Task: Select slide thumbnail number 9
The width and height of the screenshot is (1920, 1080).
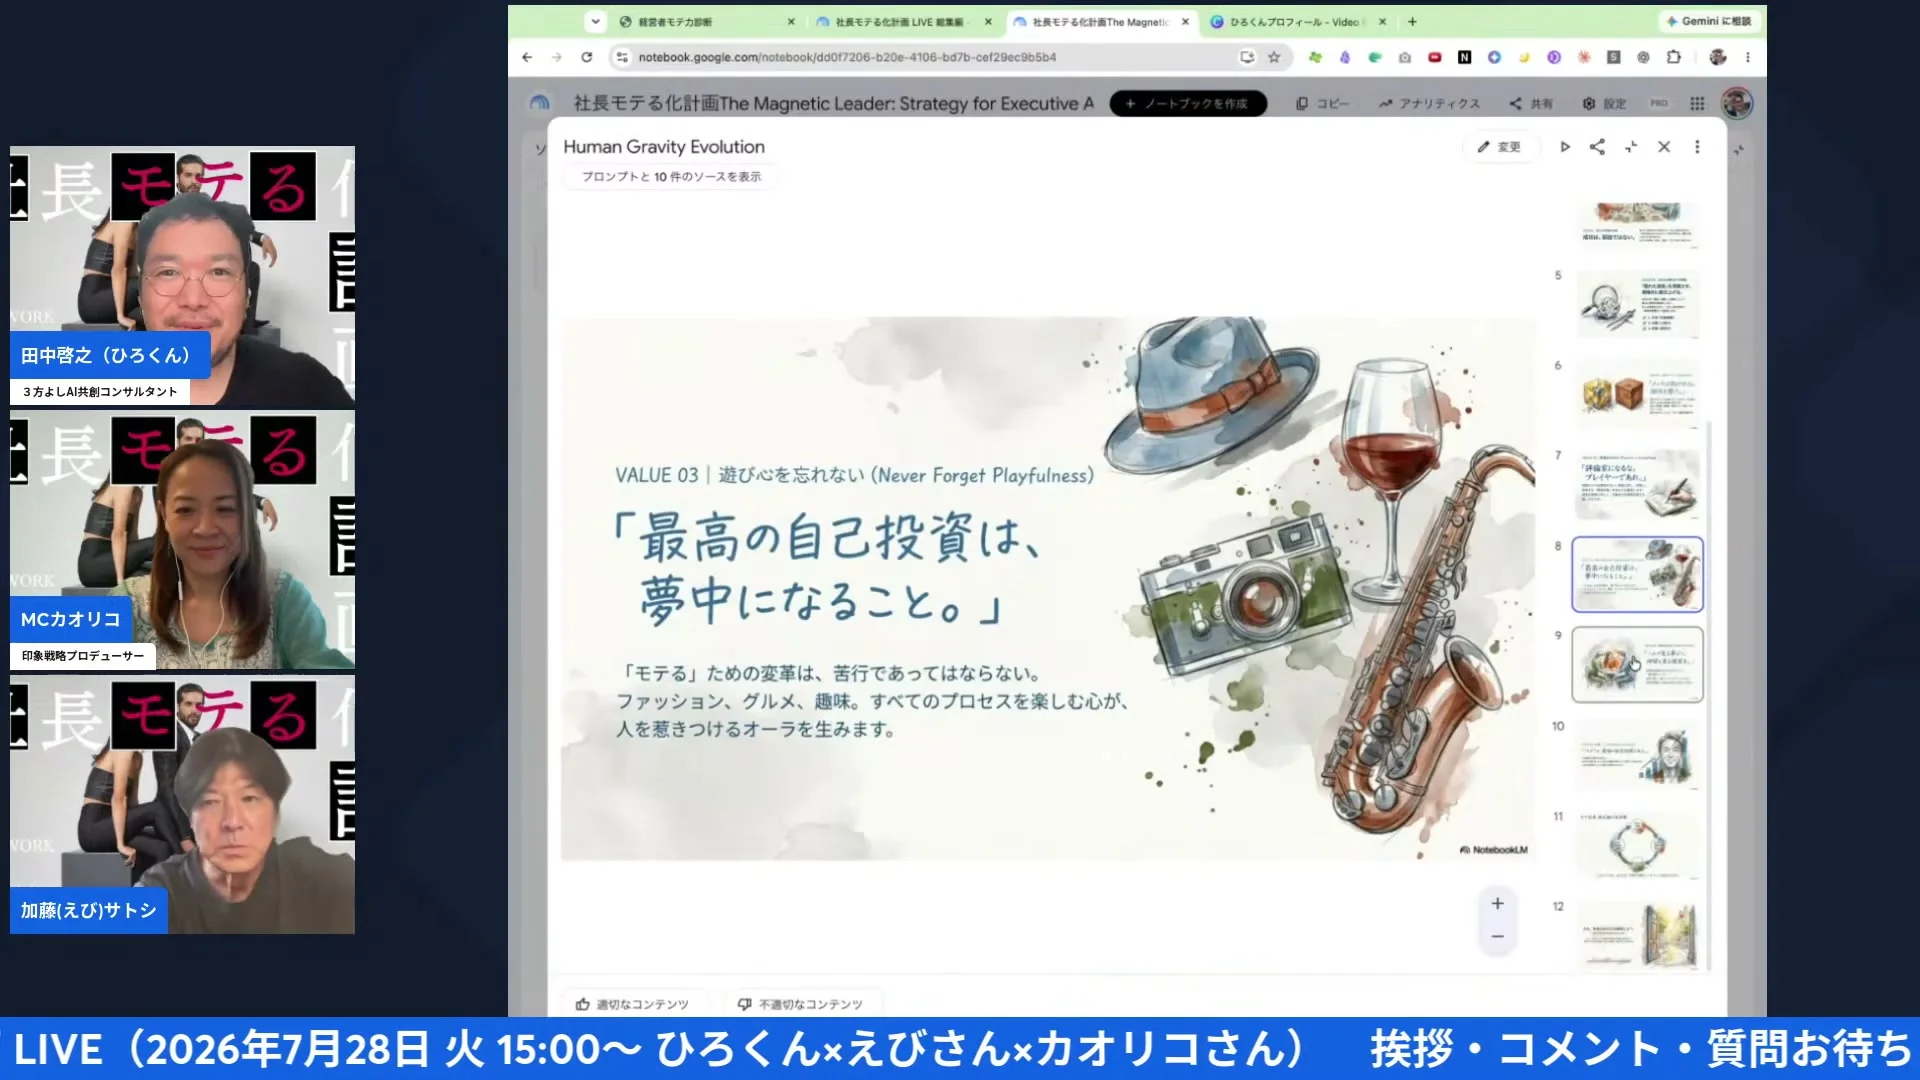Action: point(1637,665)
